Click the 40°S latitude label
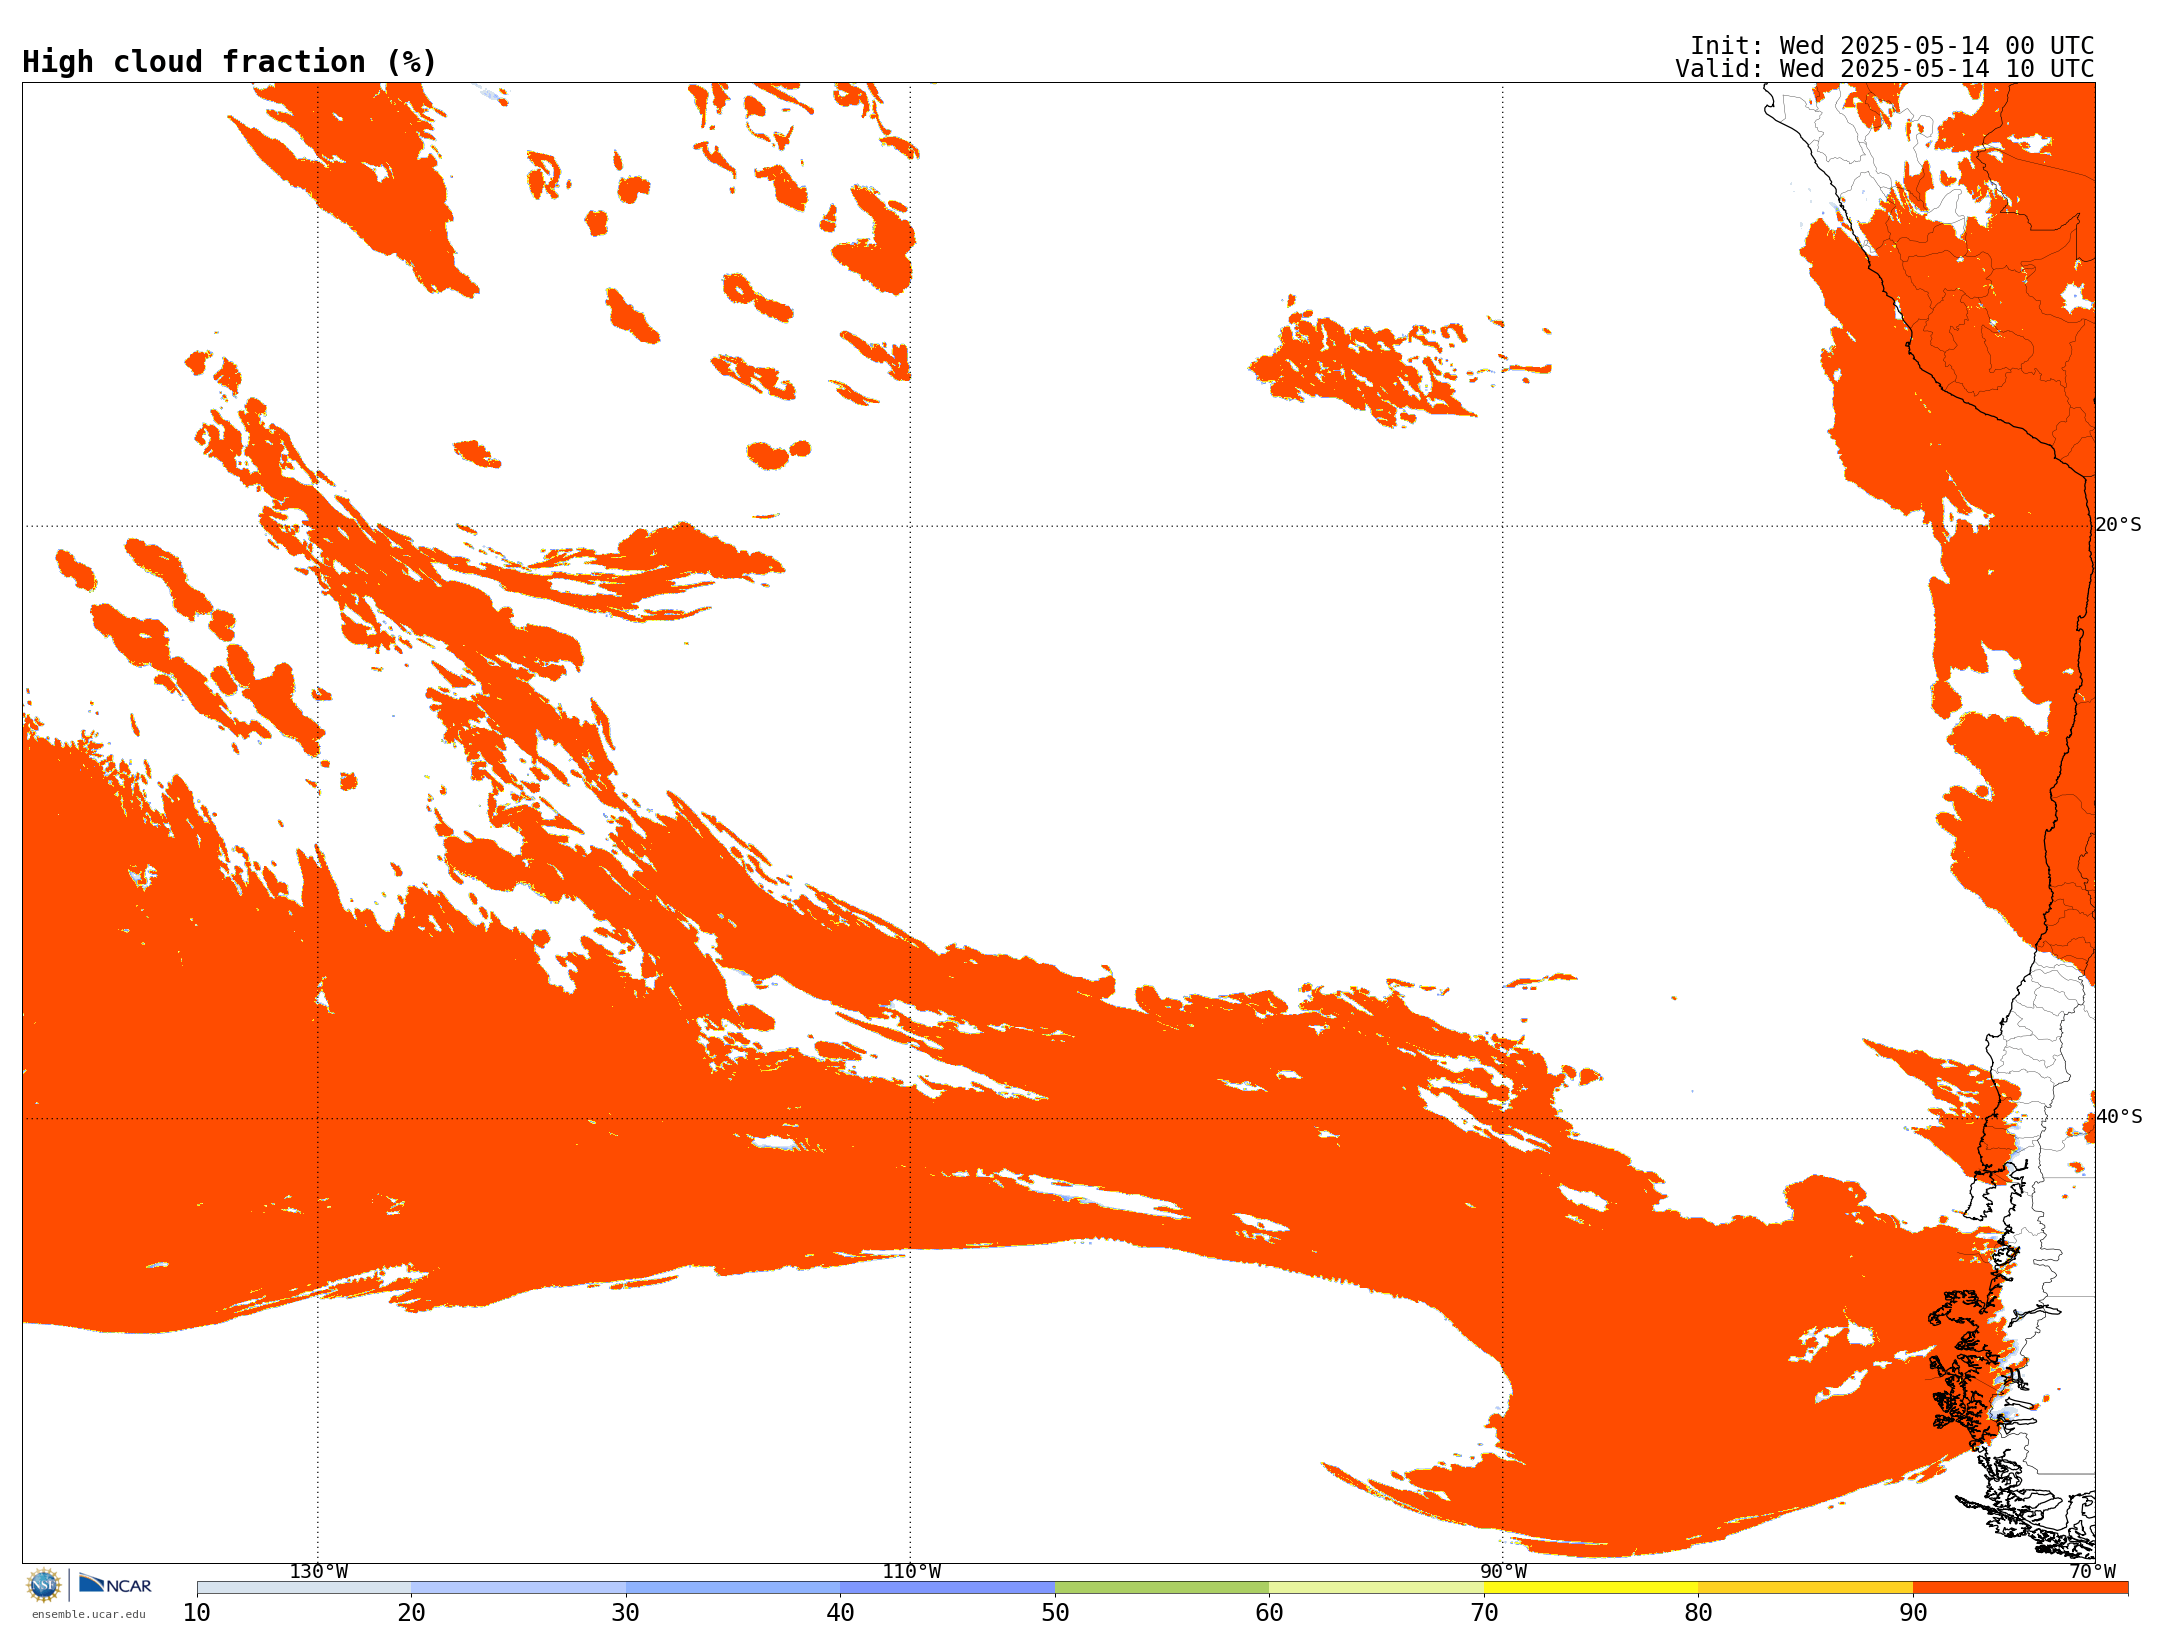2160x1626 pixels. pos(2119,1117)
